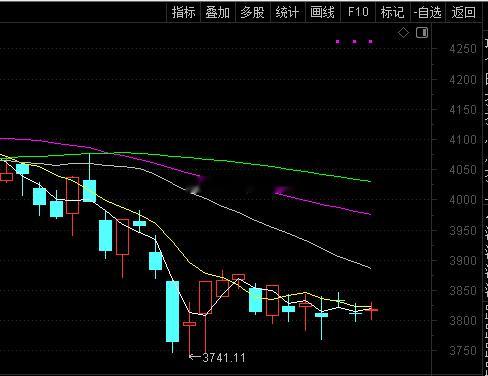The height and width of the screenshot is (376, 488).
Task: Click the 3800 price axis label
Action: [463, 321]
